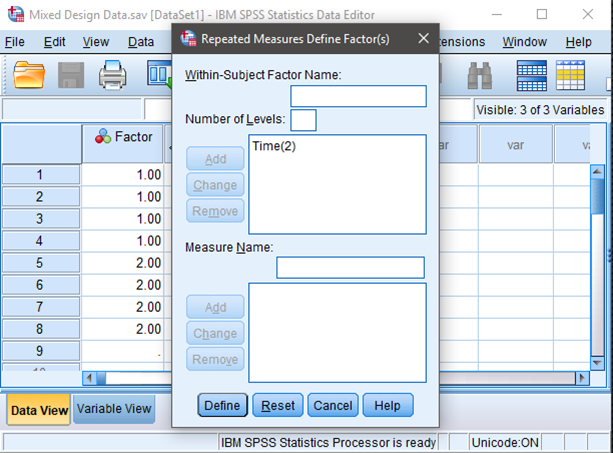The height and width of the screenshot is (453, 613).
Task: Click Factor value 2.00 in row 6
Action: click(x=123, y=285)
